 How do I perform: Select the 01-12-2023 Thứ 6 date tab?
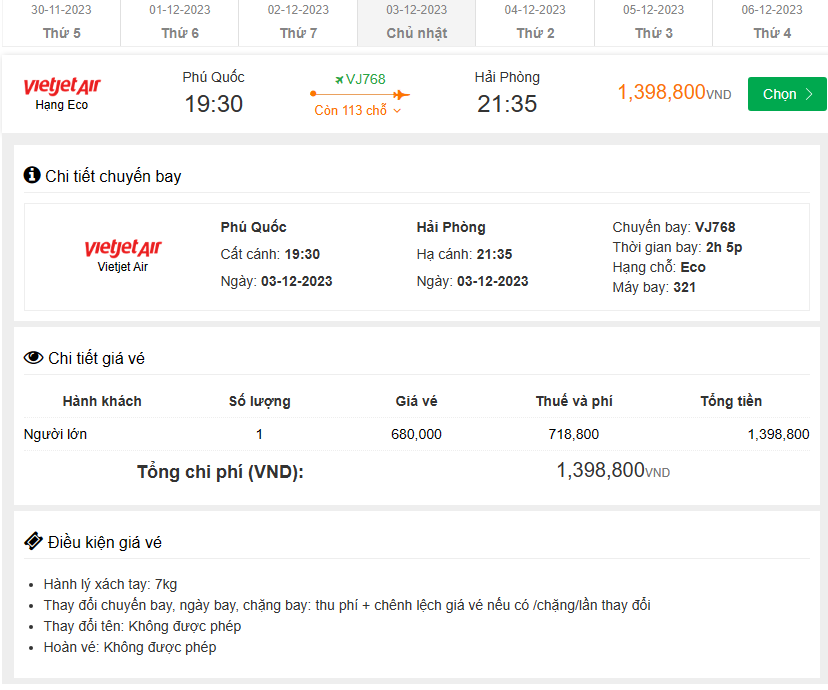[x=180, y=22]
